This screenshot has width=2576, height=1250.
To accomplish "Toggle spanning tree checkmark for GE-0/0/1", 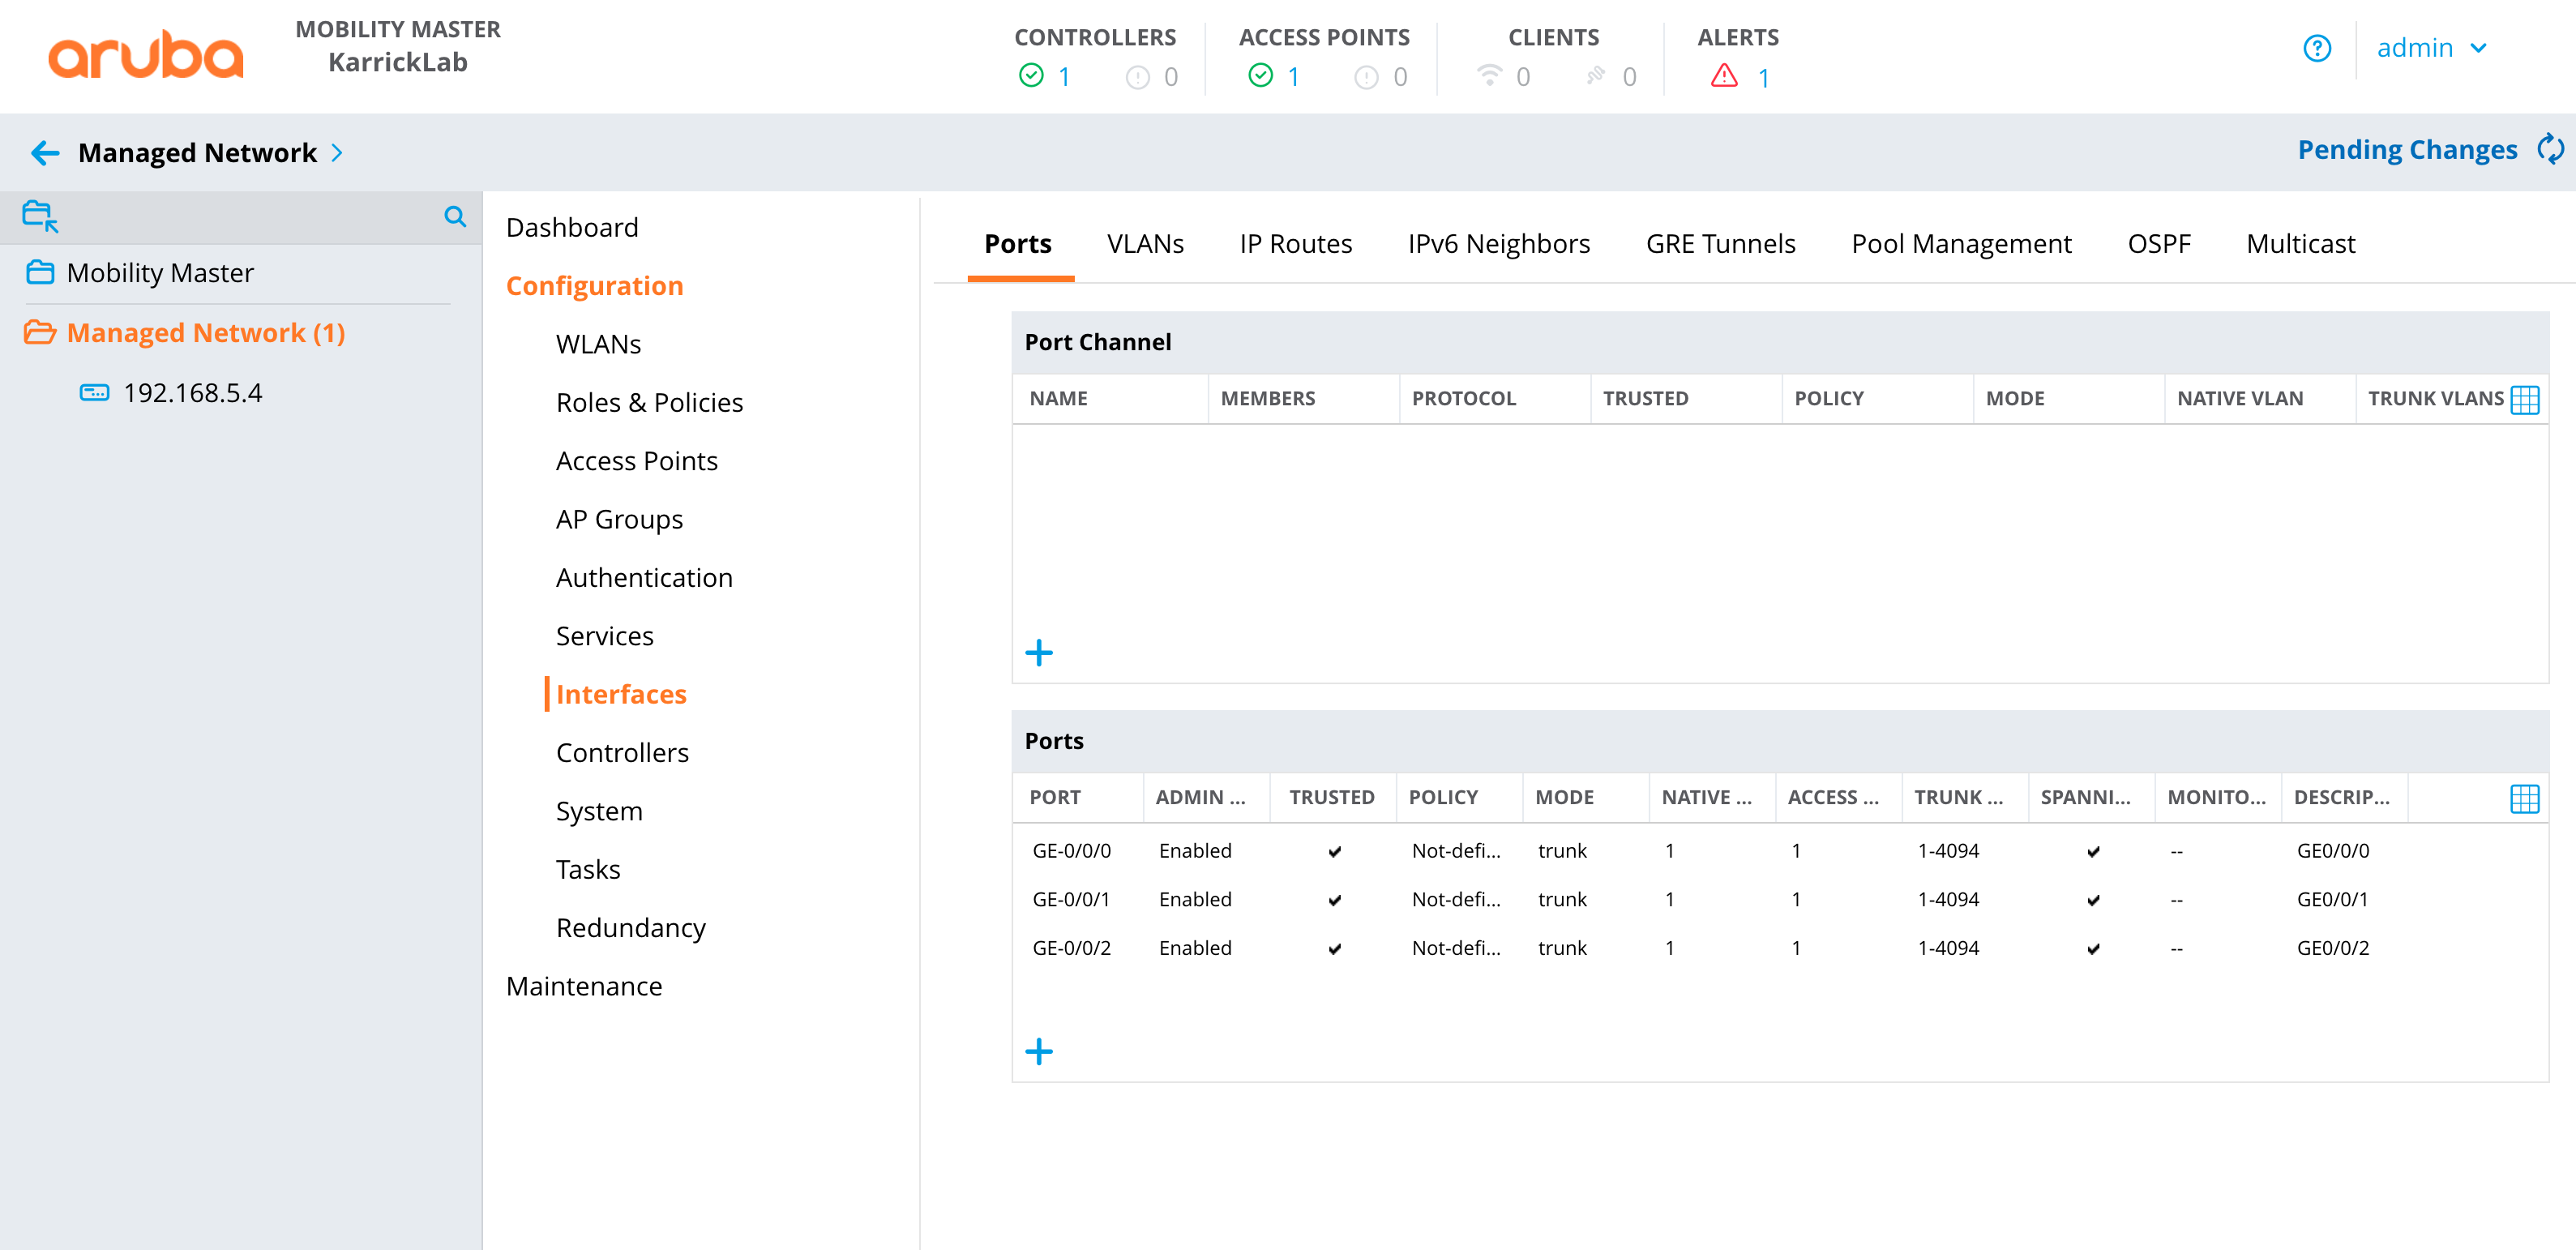I will pos(2093,900).
